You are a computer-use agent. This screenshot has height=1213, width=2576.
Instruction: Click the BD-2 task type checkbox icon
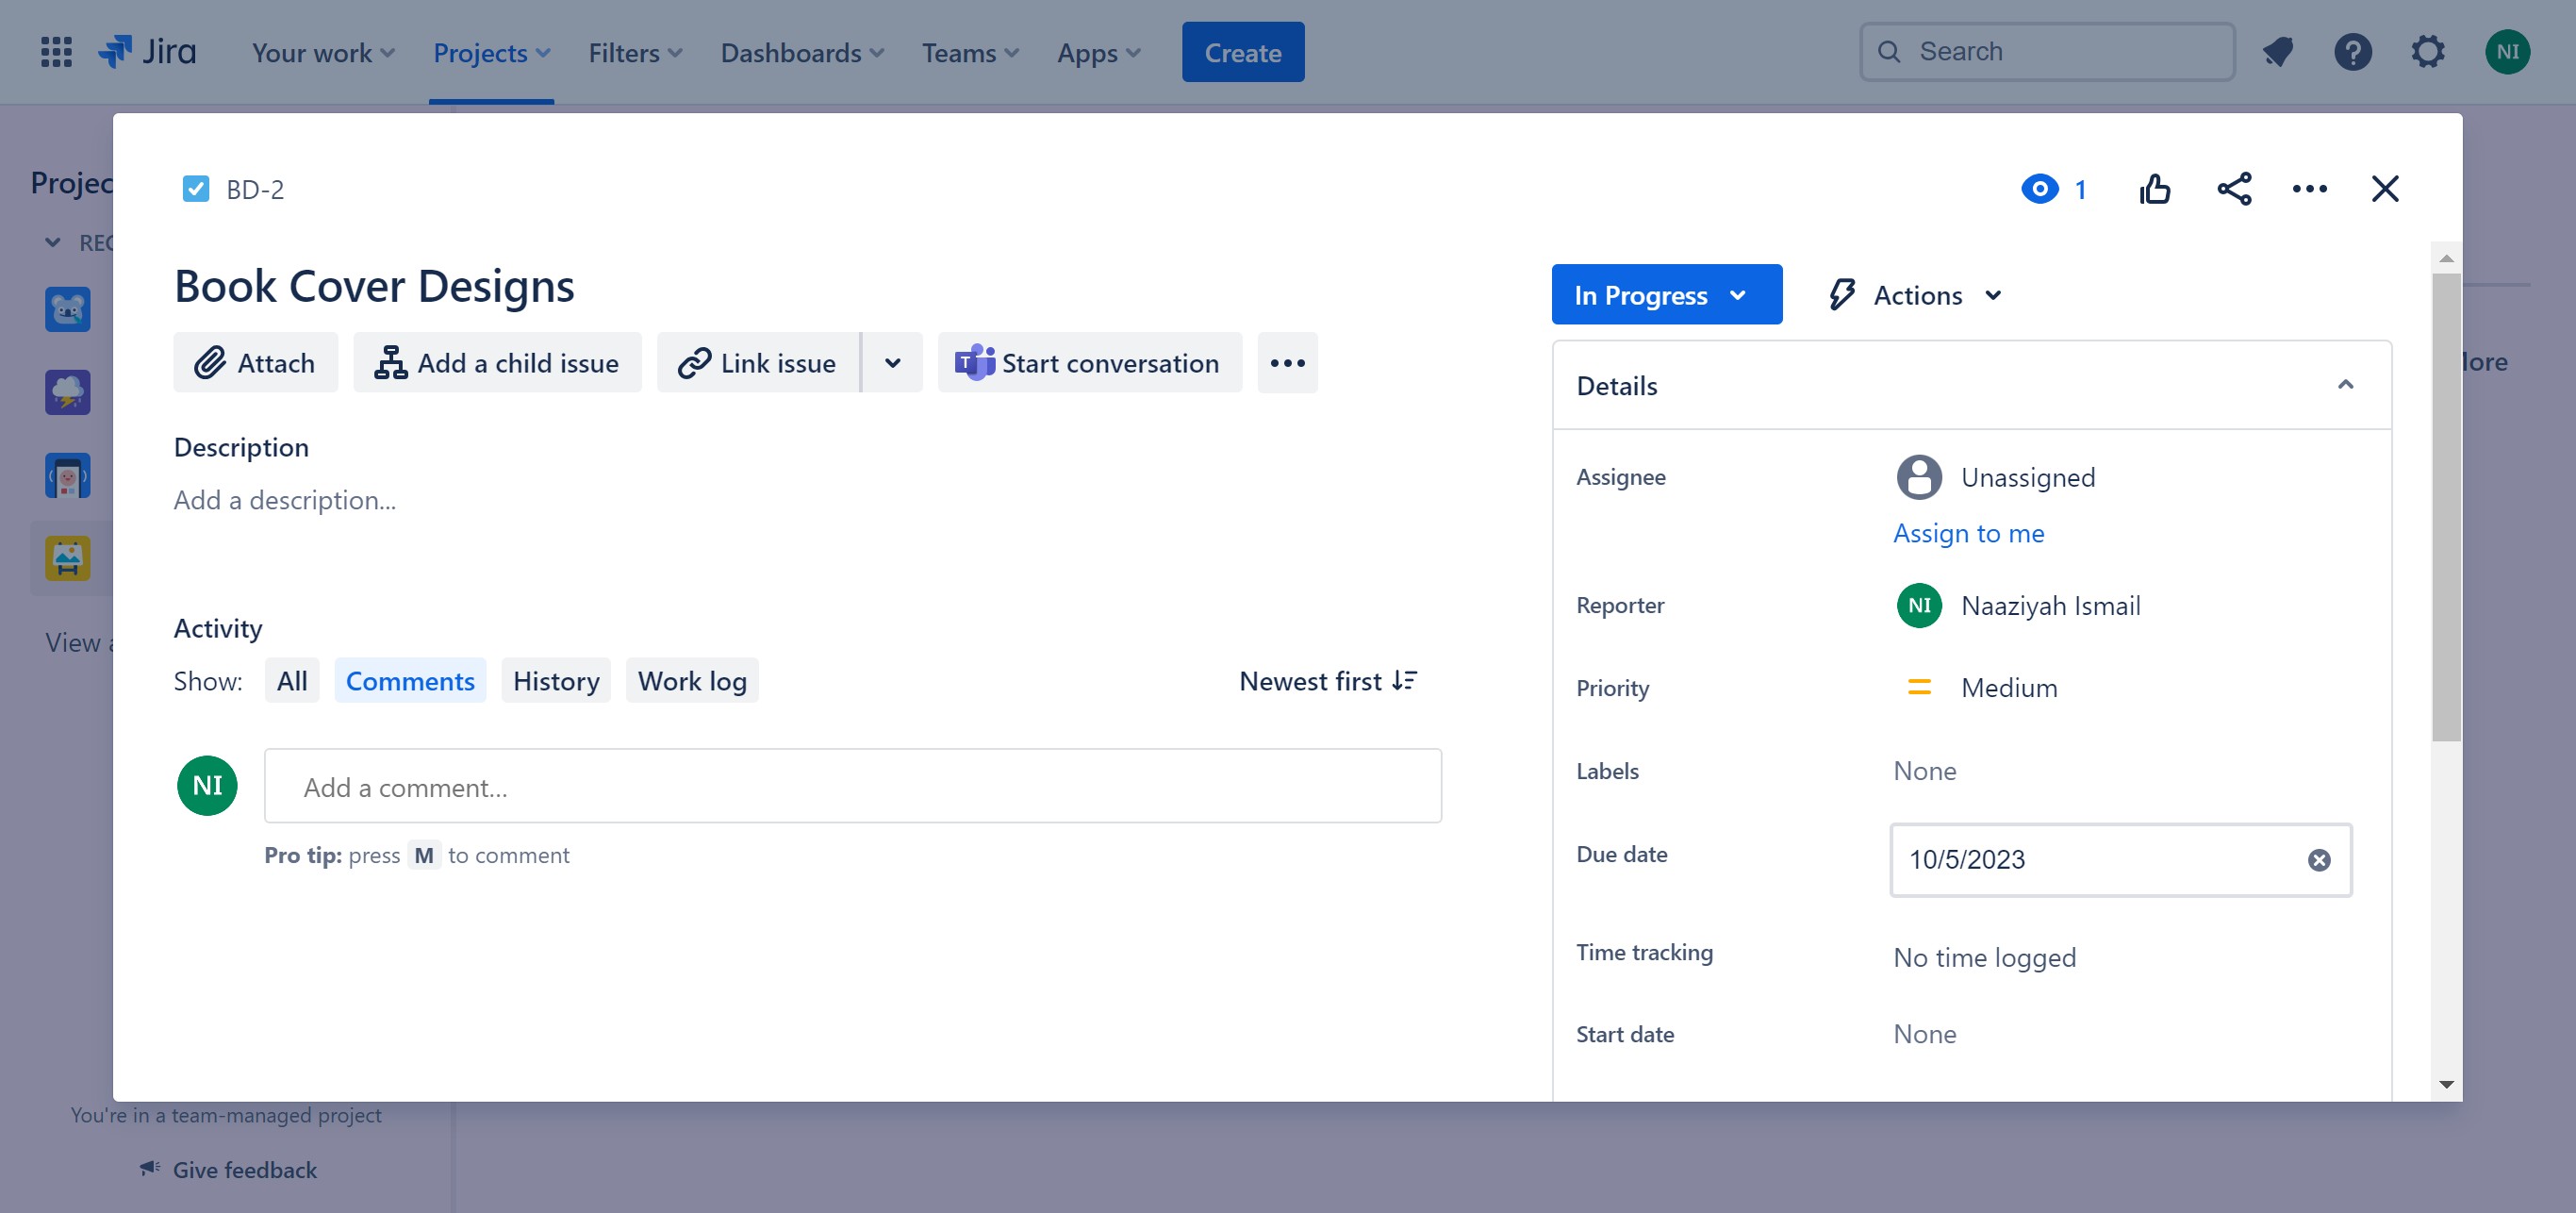point(196,189)
